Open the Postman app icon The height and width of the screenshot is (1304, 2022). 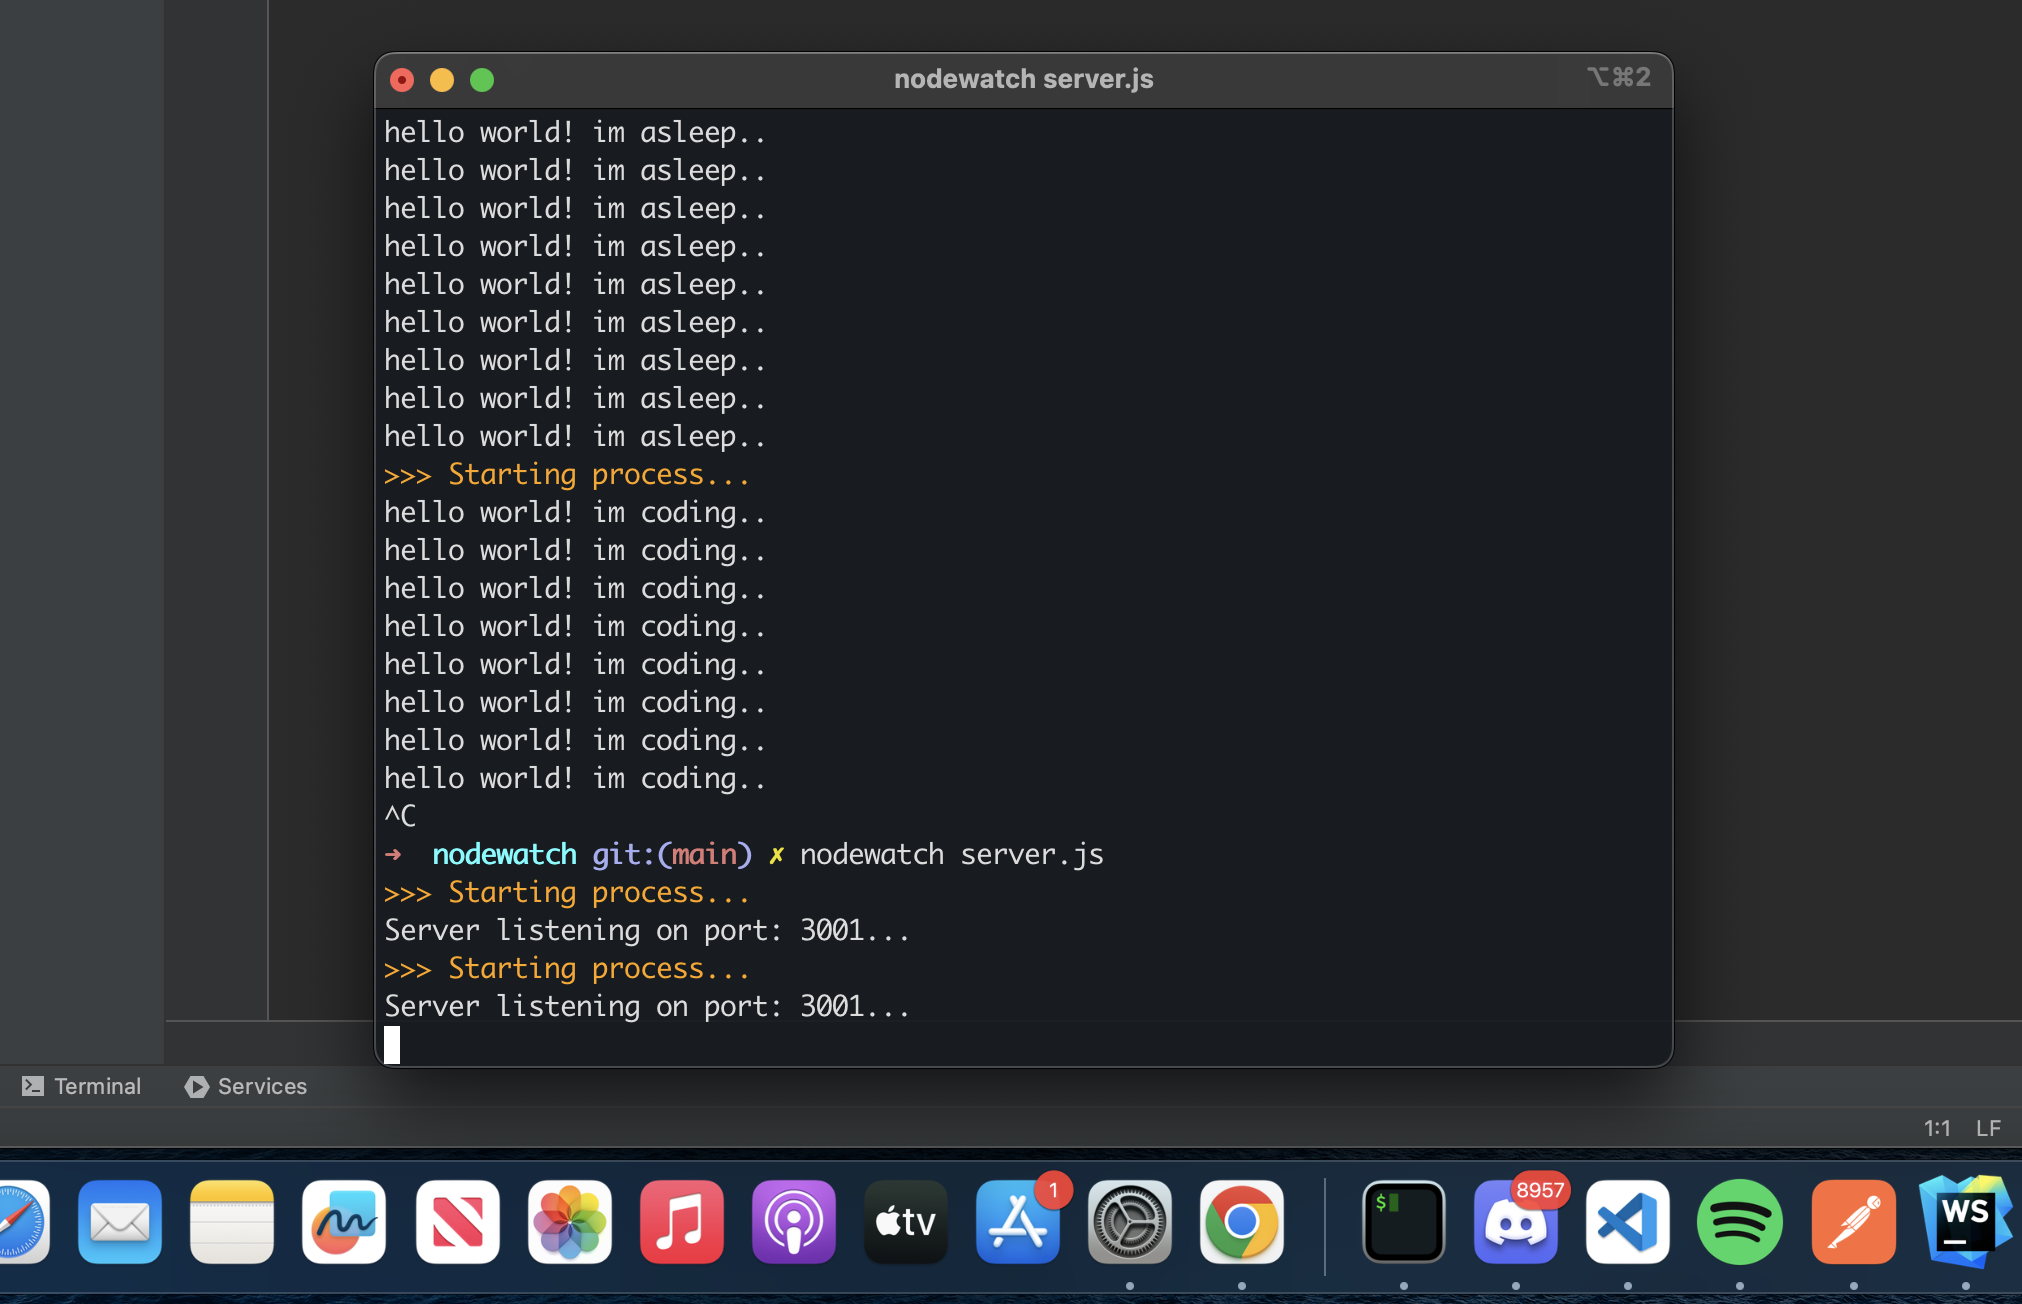pos(1854,1222)
